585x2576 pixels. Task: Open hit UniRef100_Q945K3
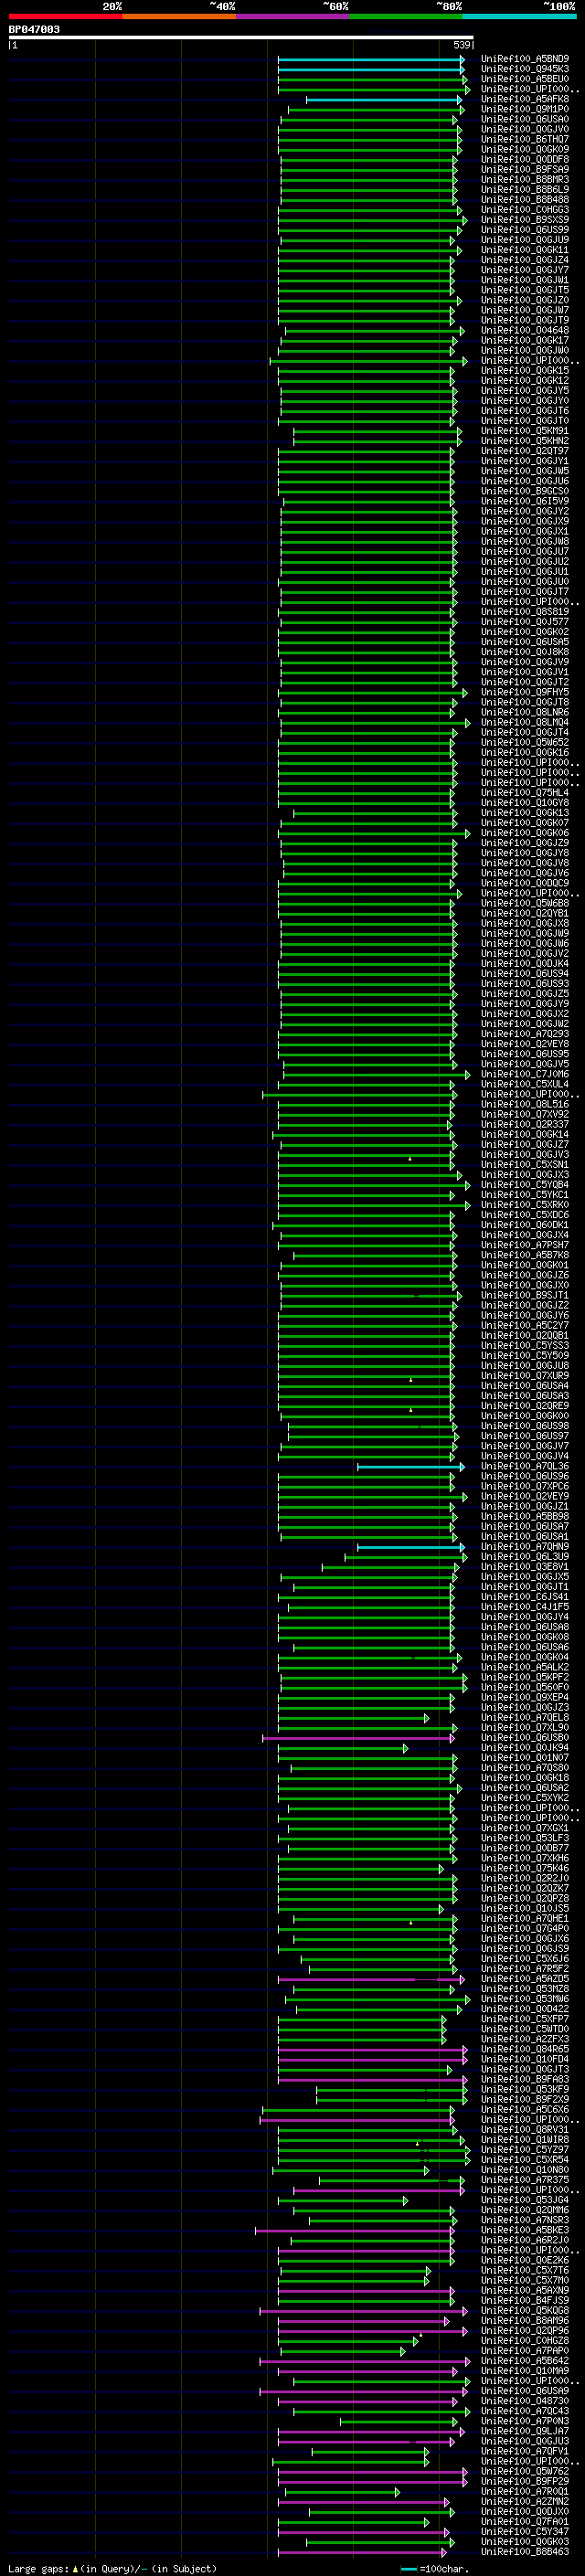(x=525, y=69)
